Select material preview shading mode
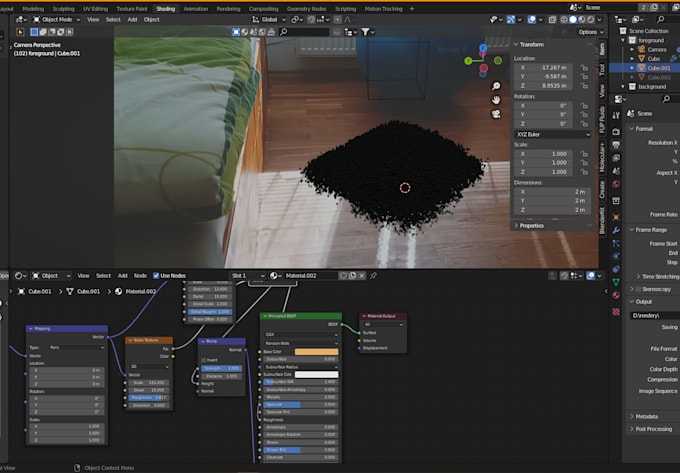This screenshot has width=680, height=473. click(x=582, y=20)
